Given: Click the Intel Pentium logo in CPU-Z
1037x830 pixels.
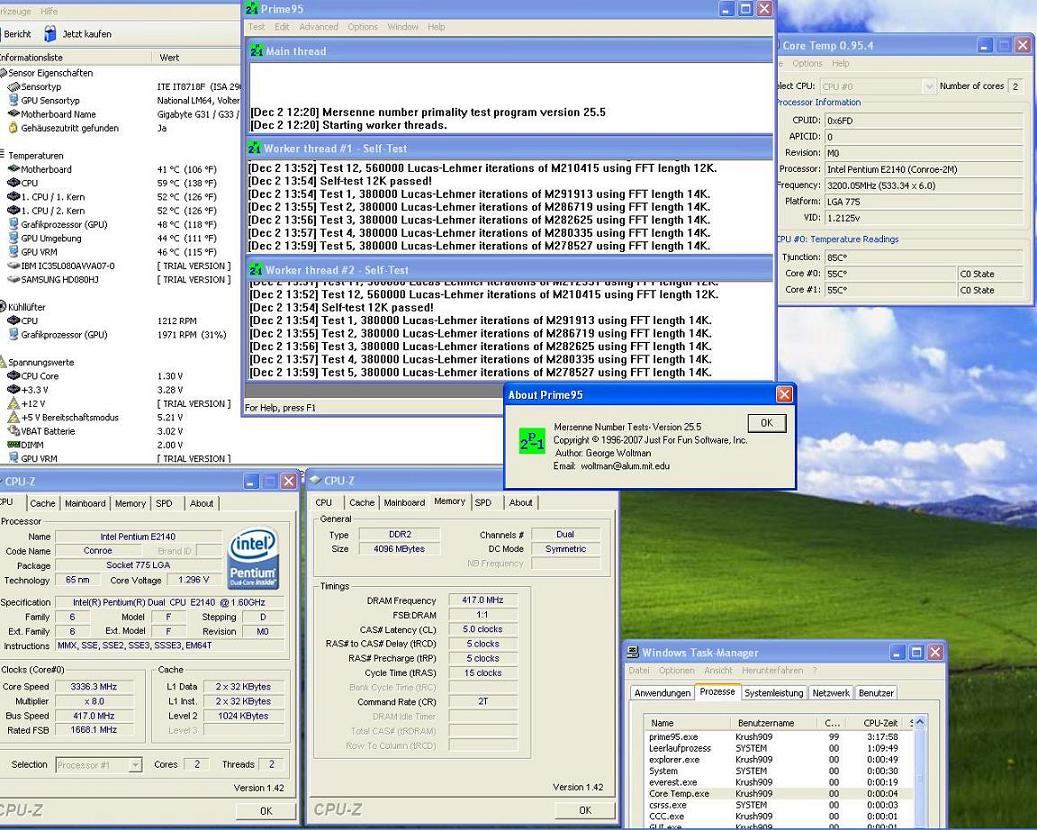Looking at the screenshot, I should pos(253,558).
